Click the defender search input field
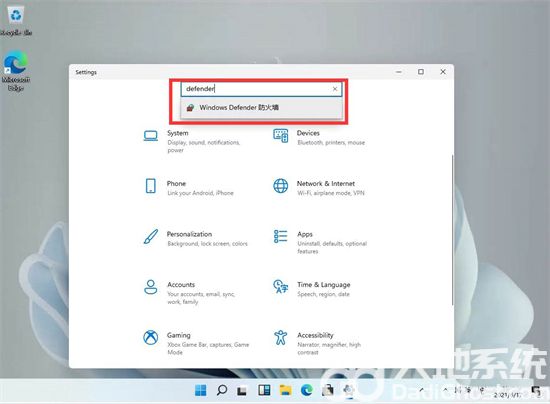 click(x=261, y=89)
